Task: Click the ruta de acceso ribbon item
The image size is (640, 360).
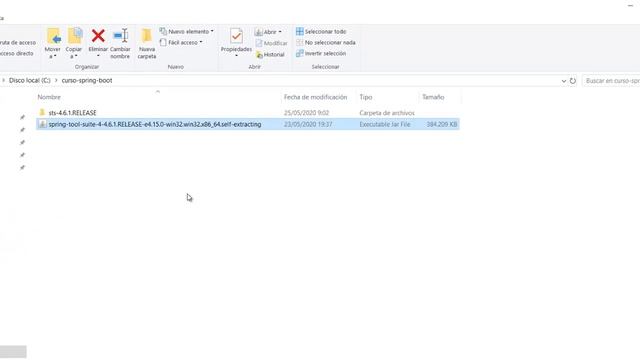Action: point(17,42)
